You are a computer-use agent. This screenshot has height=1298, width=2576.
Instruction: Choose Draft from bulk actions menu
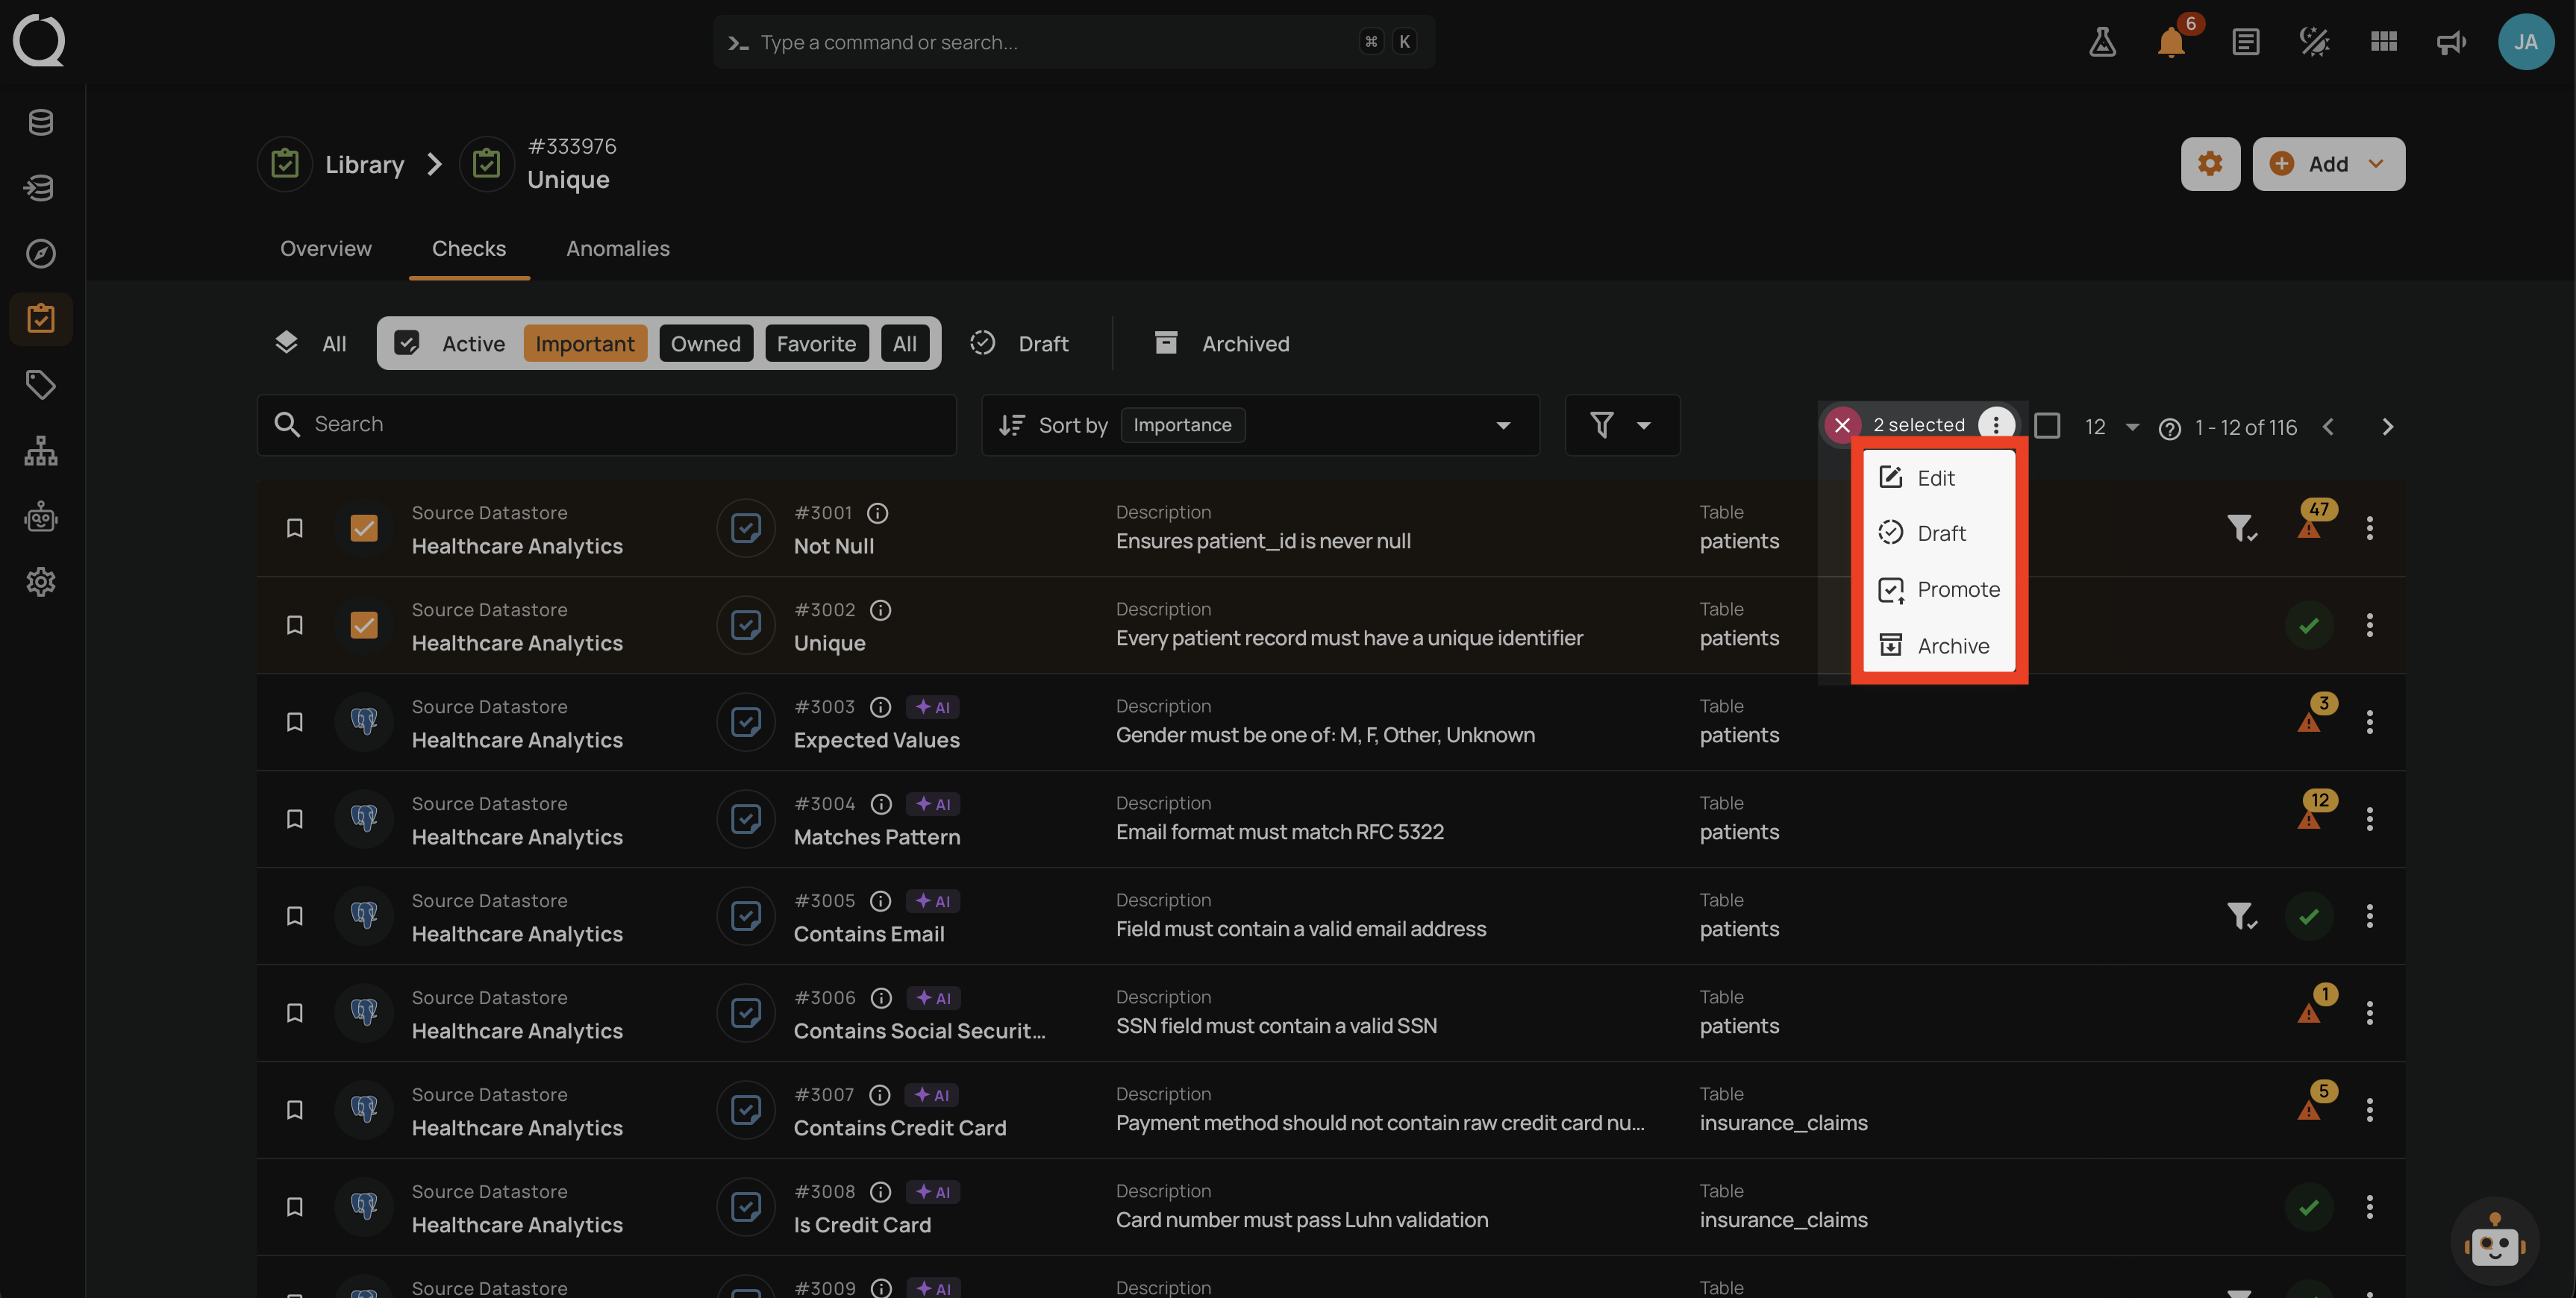[1938, 533]
